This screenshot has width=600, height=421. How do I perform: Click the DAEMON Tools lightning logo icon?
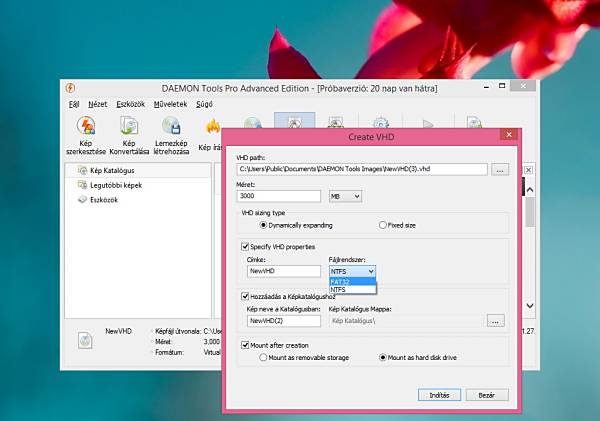pos(70,88)
